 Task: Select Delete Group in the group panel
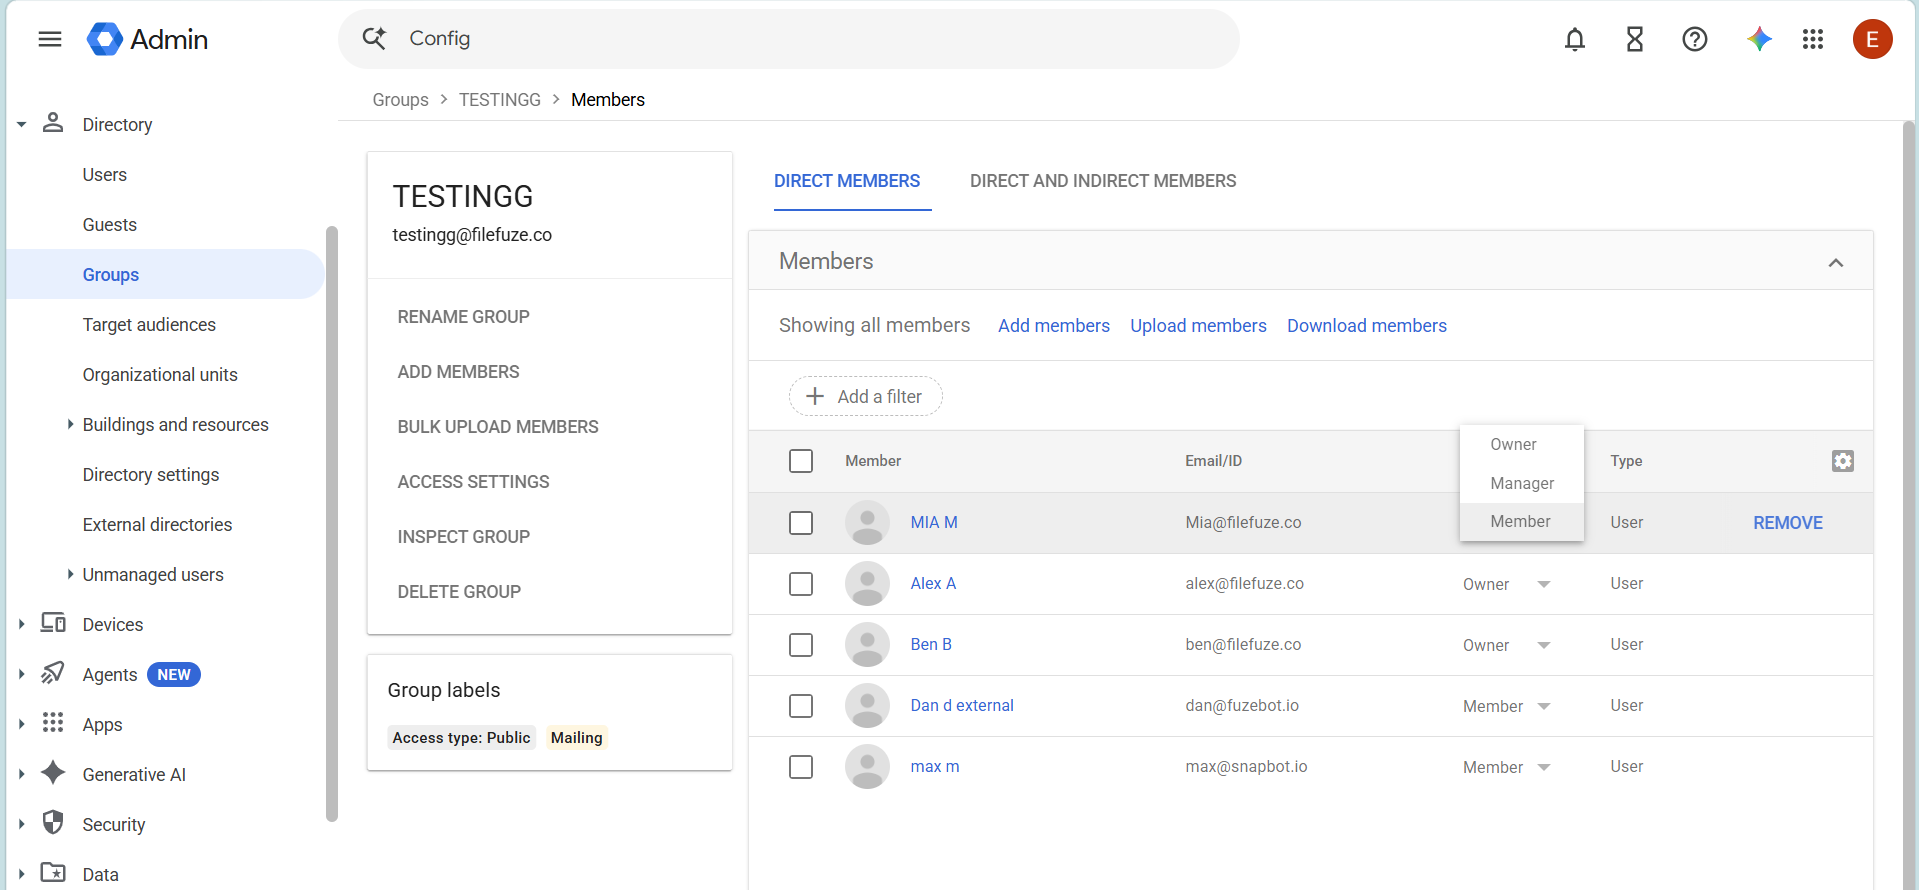tap(459, 592)
